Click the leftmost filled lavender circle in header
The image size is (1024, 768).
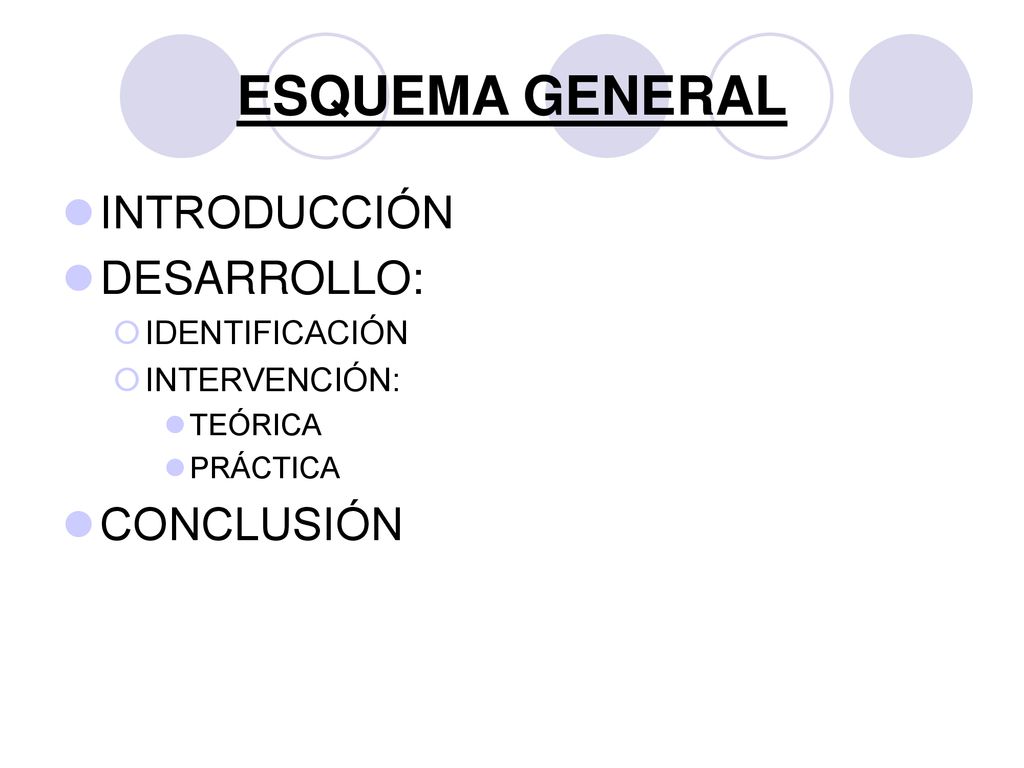[182, 96]
